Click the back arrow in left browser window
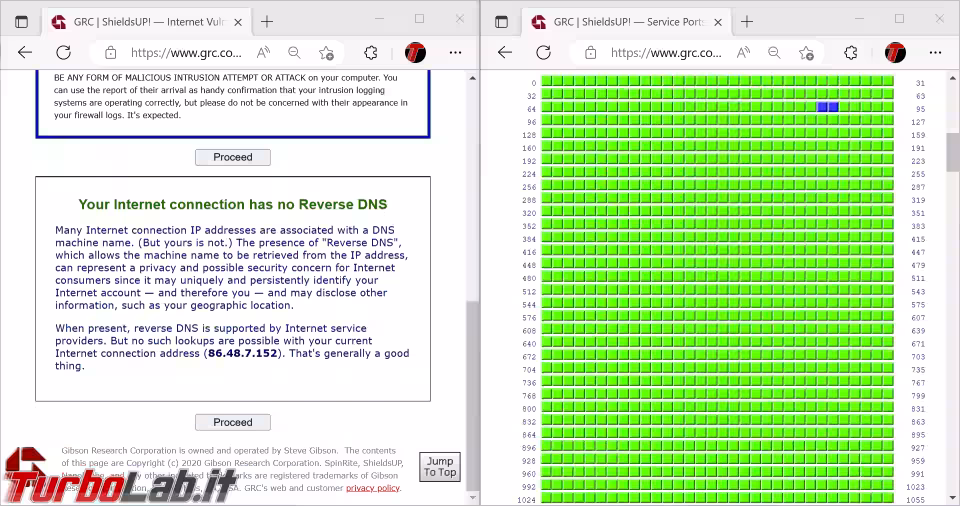This screenshot has width=960, height=506. click(24, 53)
